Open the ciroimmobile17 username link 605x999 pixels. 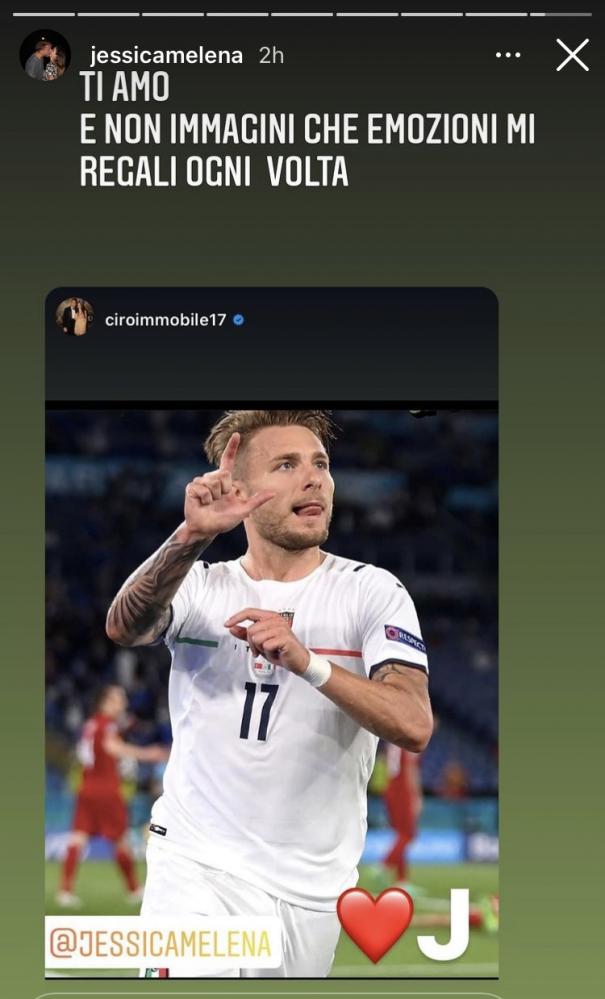pos(166,320)
